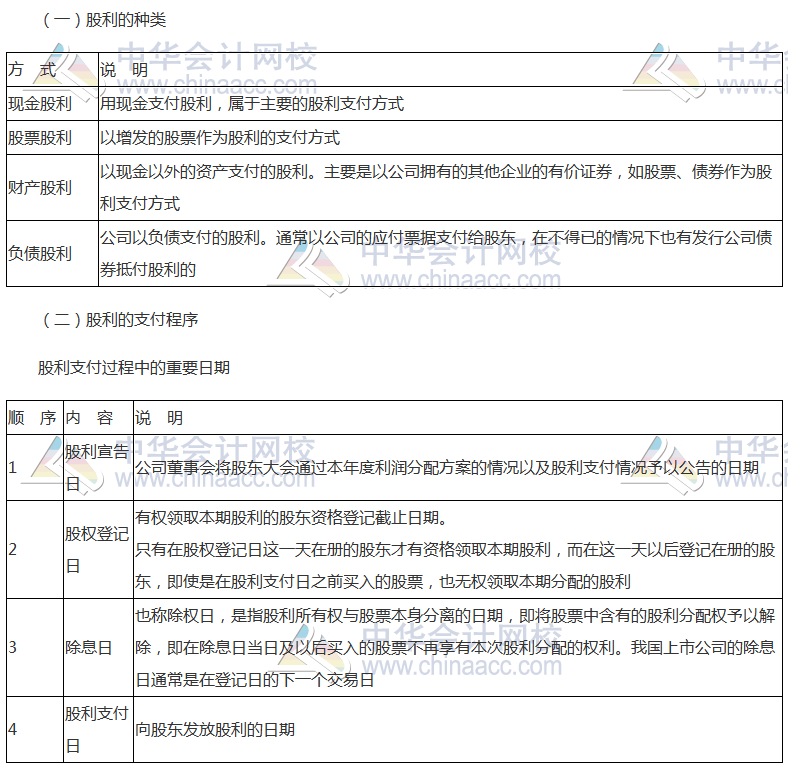This screenshot has height=770, width=788.
Task: Select the "方式" column header
Action: tap(32, 70)
